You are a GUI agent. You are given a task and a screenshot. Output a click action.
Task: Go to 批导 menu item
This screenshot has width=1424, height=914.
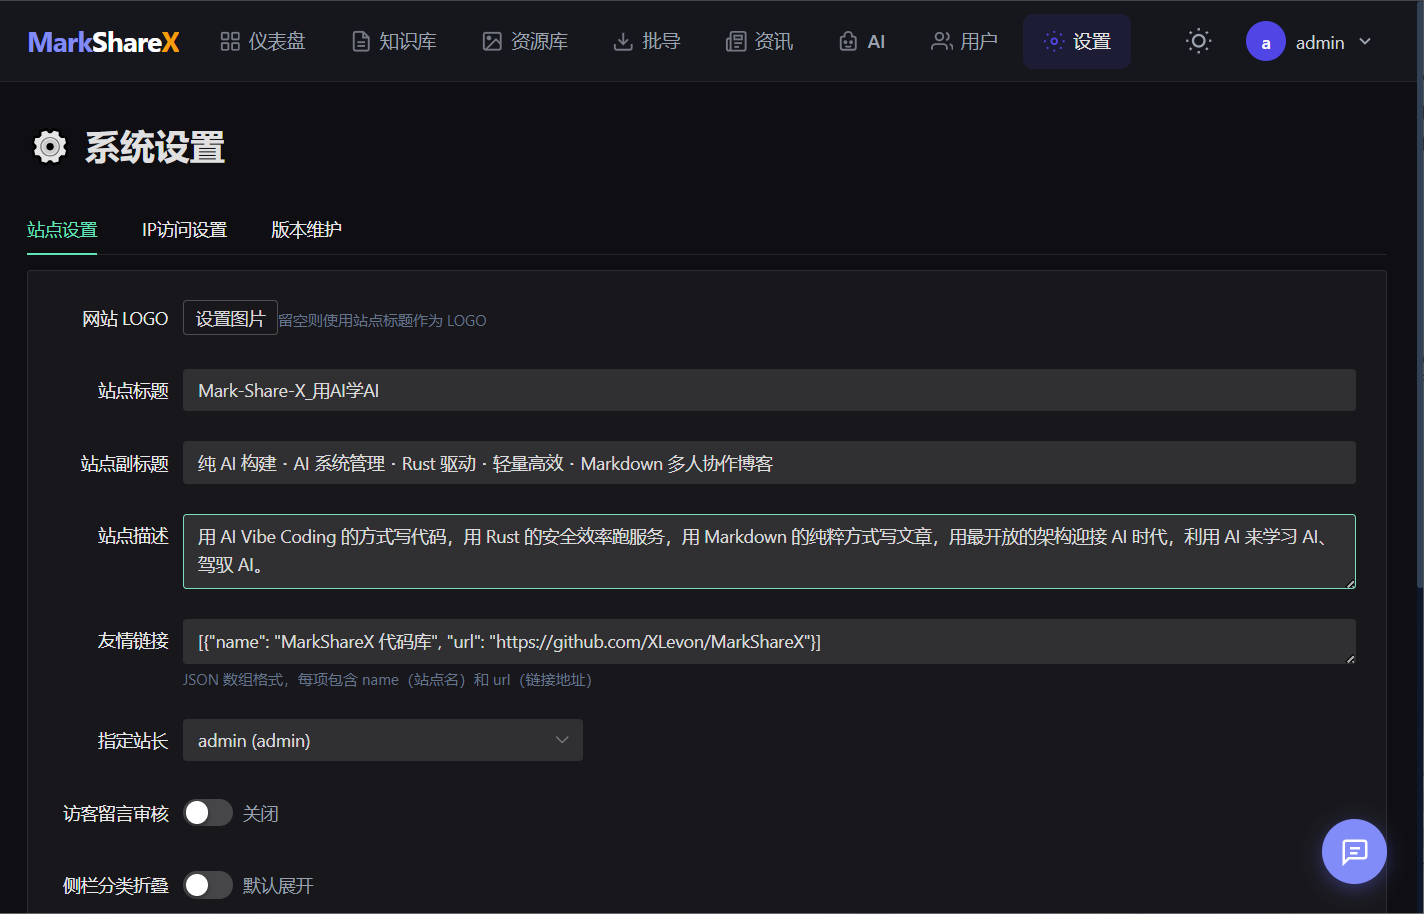647,41
